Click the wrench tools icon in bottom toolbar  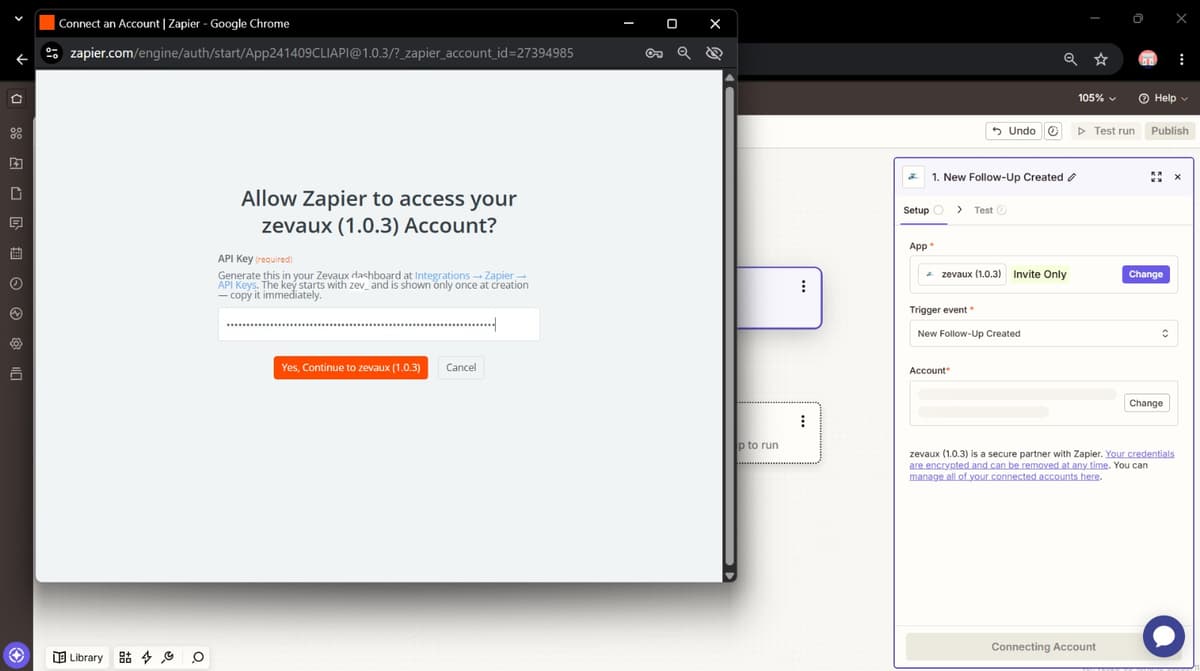168,657
